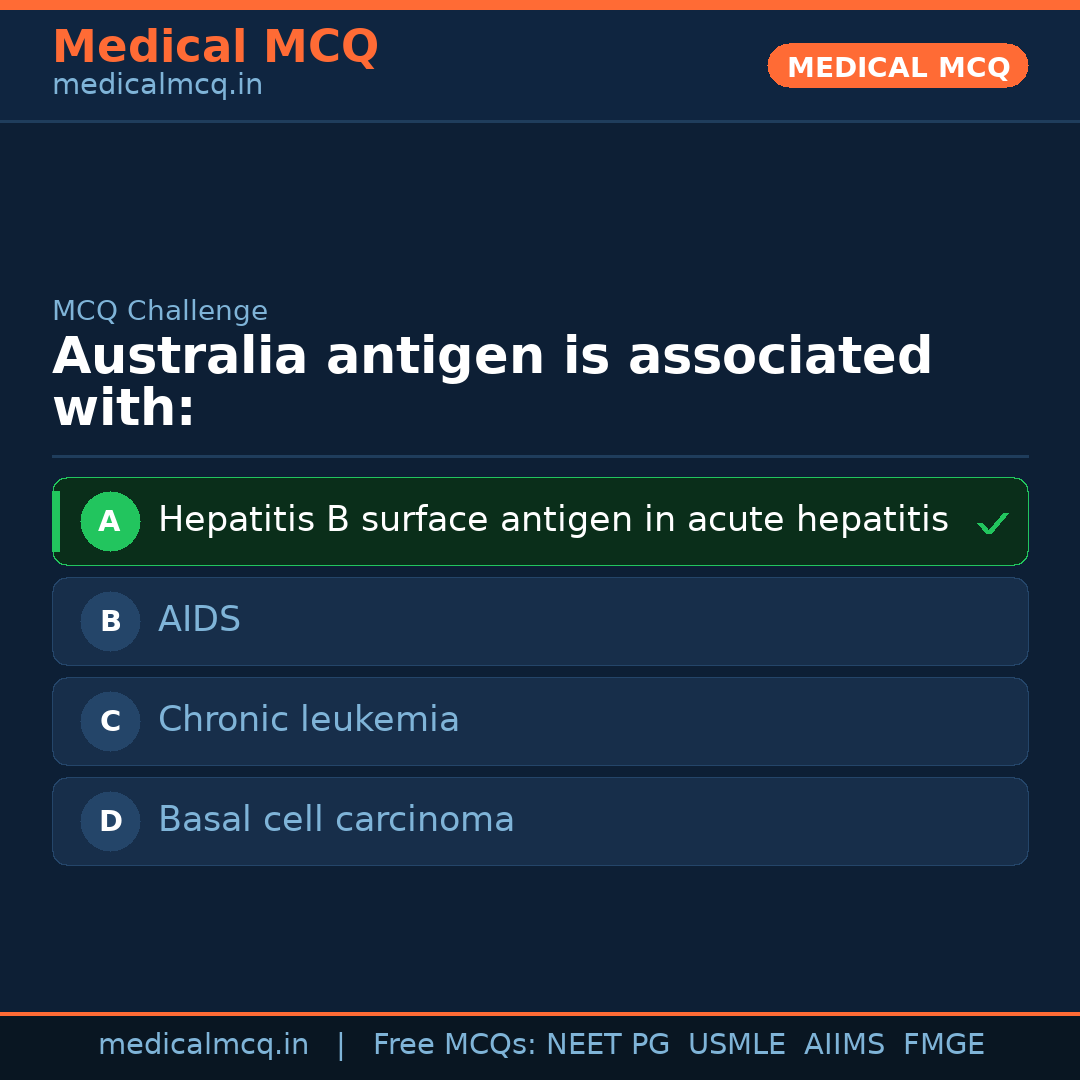The image size is (1080, 1080).
Task: Click the green A letter circle
Action: (x=110, y=521)
